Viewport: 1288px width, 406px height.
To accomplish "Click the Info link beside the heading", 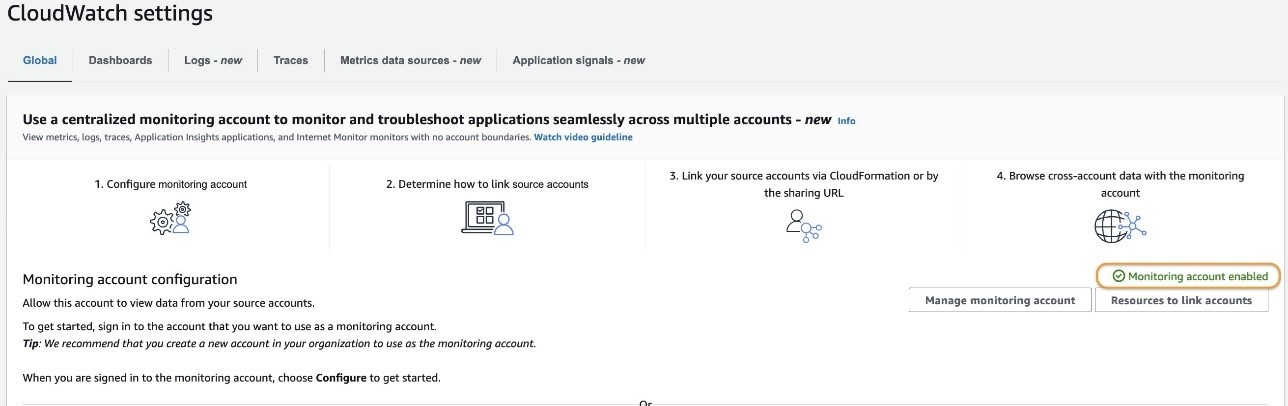I will click(846, 121).
